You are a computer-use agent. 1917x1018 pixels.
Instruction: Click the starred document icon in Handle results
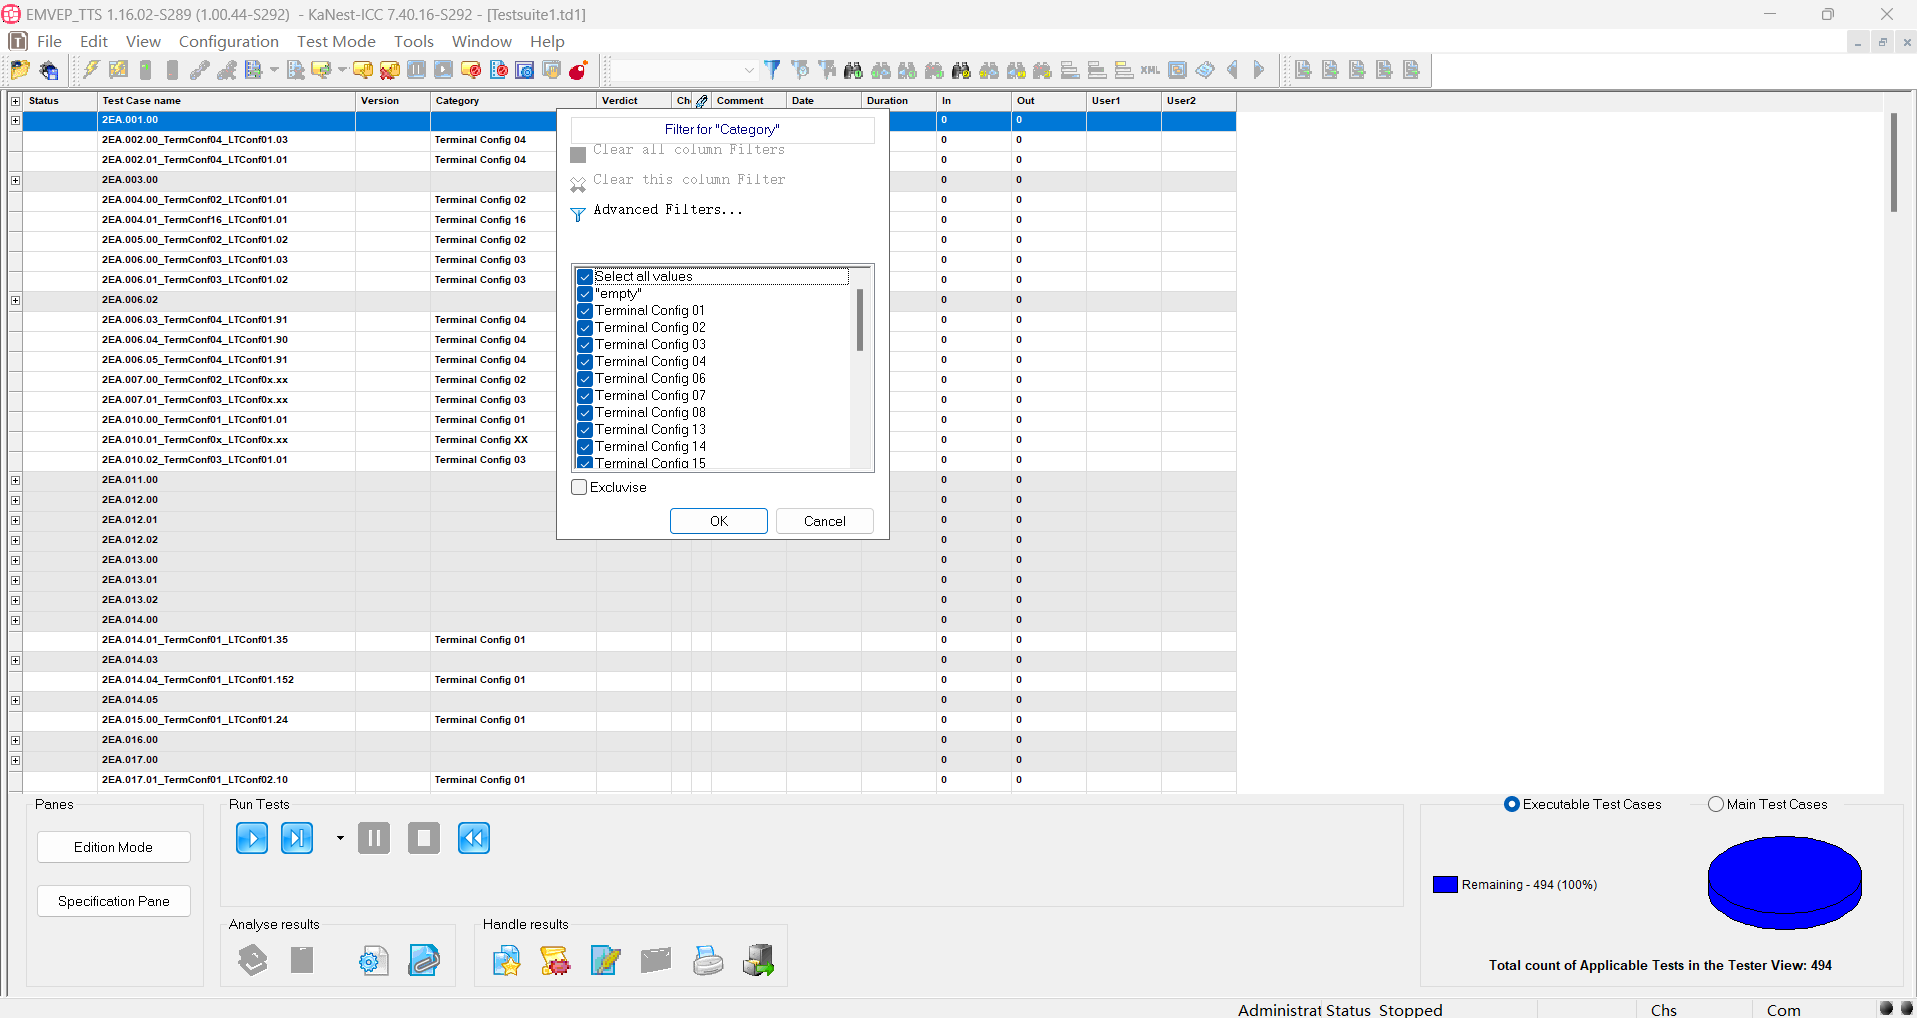click(x=506, y=961)
